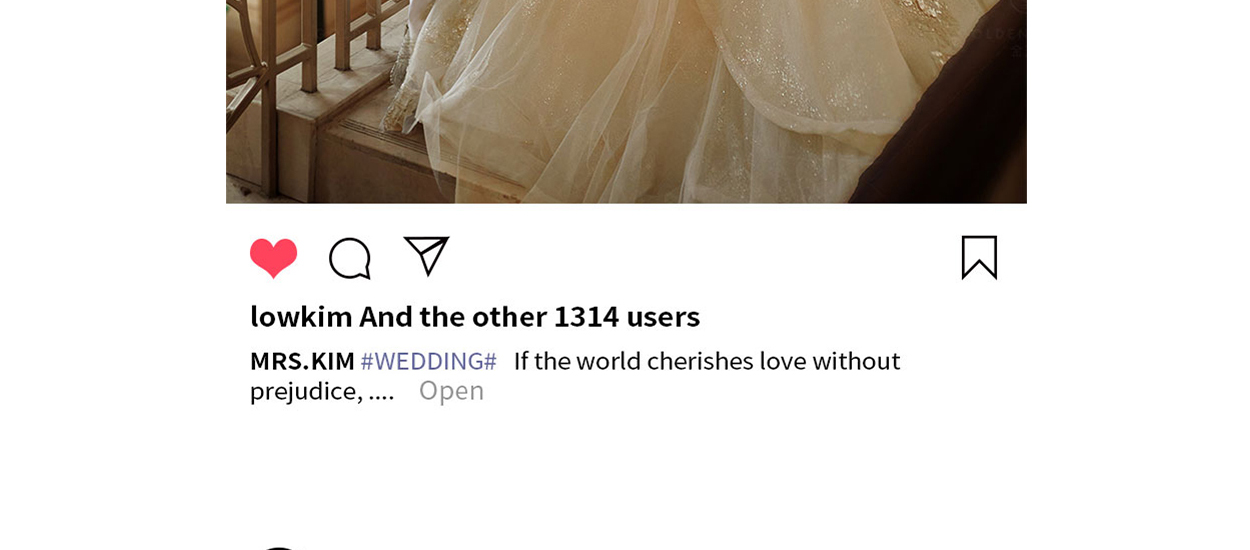Select the caption text about cherishing love
The height and width of the screenshot is (550, 1250).
pos(575,375)
